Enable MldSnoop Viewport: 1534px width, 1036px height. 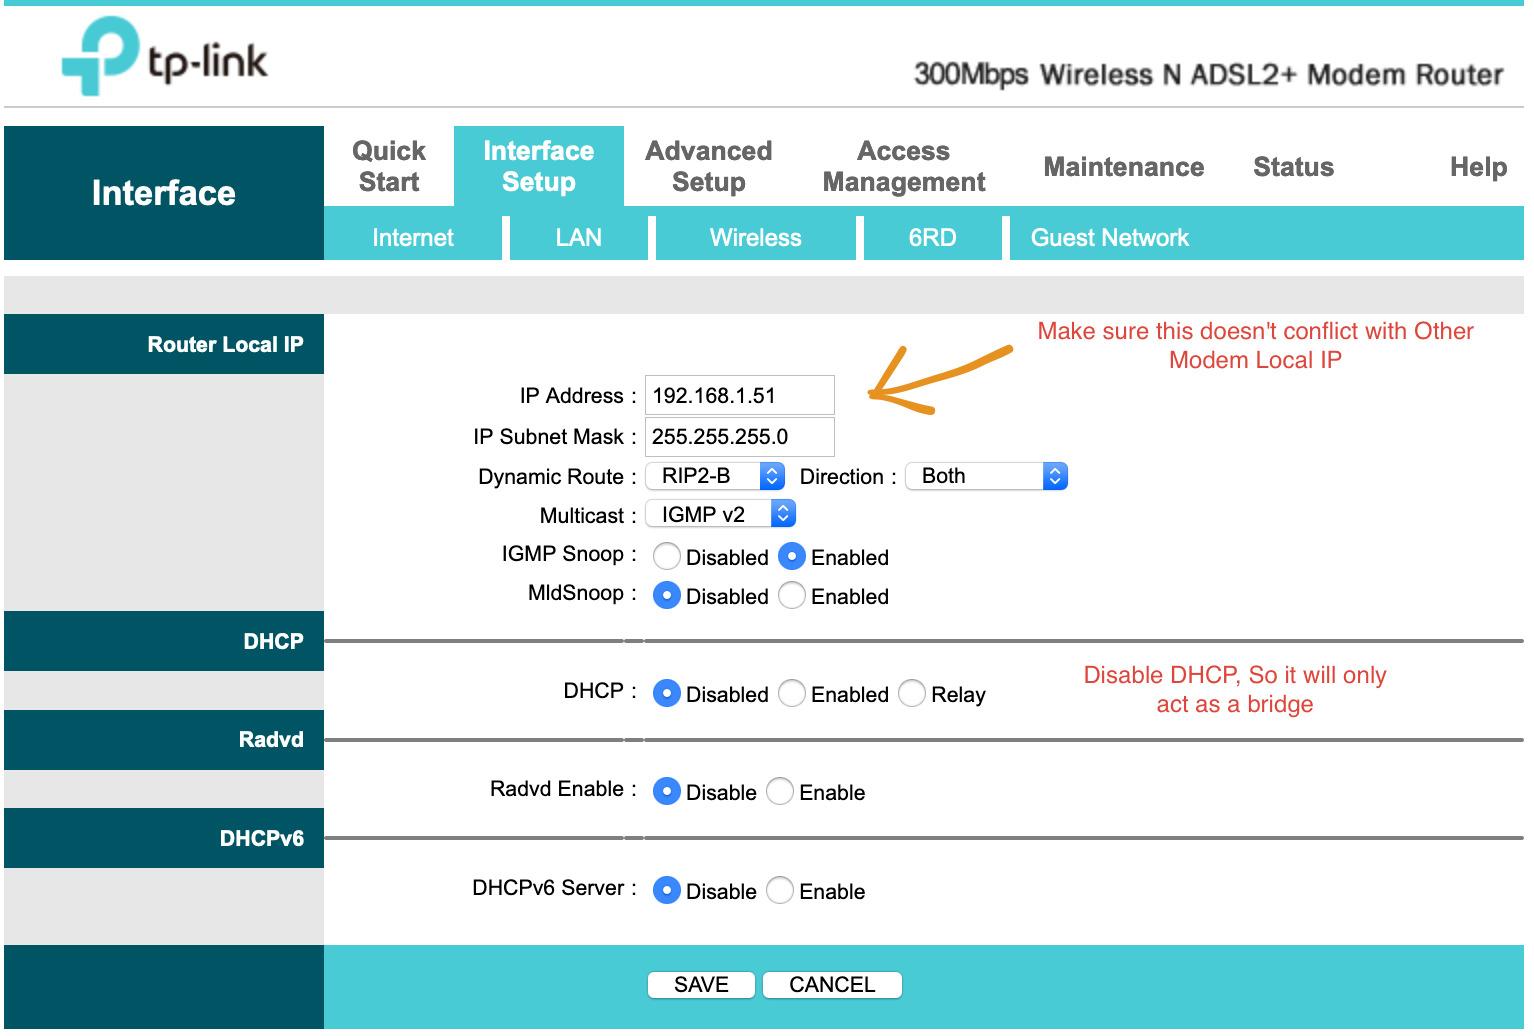point(792,595)
